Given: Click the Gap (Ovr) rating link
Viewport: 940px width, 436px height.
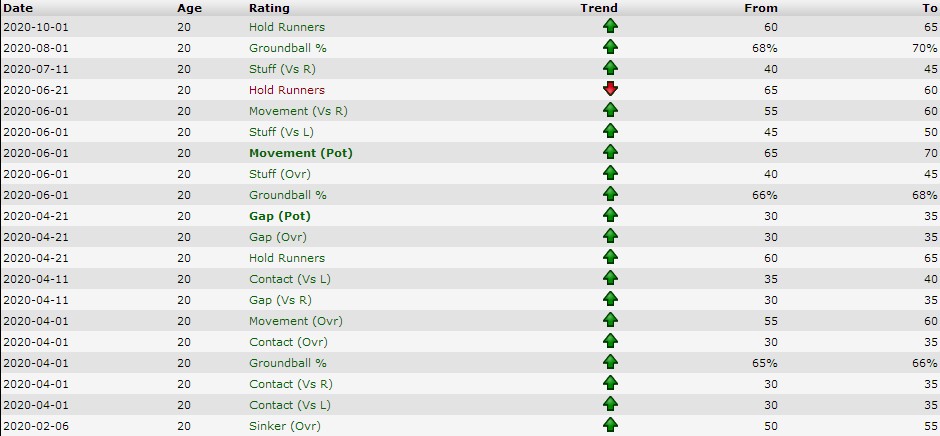Looking at the screenshot, I should tap(278, 237).
